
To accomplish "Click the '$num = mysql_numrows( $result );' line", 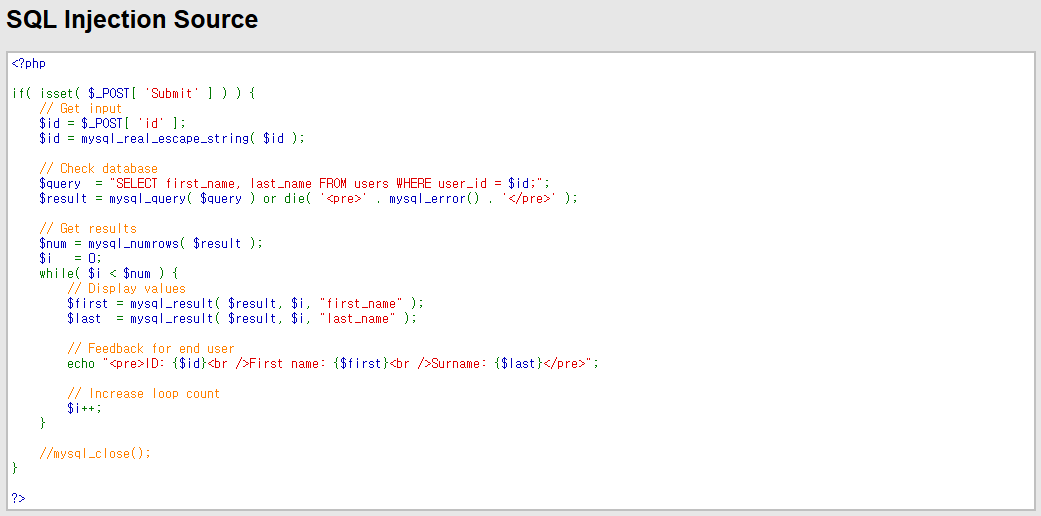I will (x=151, y=244).
